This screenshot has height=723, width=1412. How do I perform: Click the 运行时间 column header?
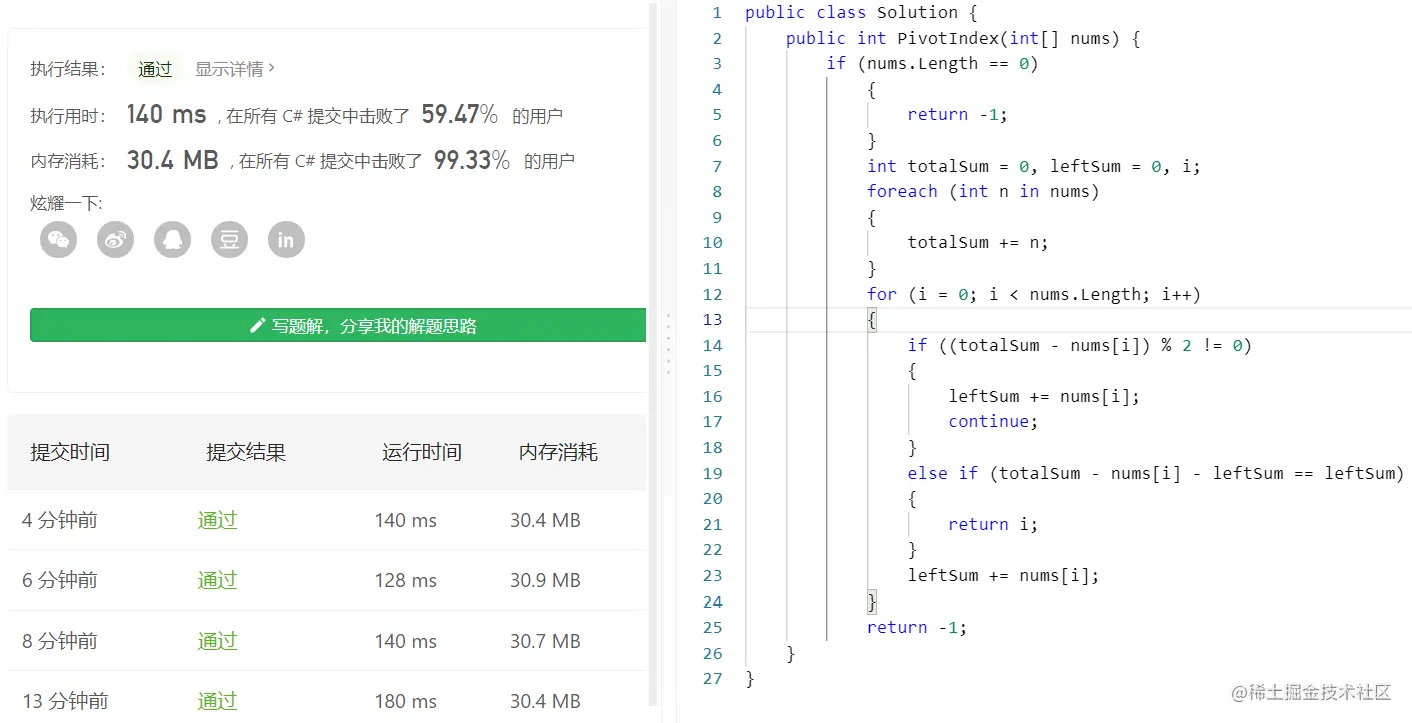(422, 452)
